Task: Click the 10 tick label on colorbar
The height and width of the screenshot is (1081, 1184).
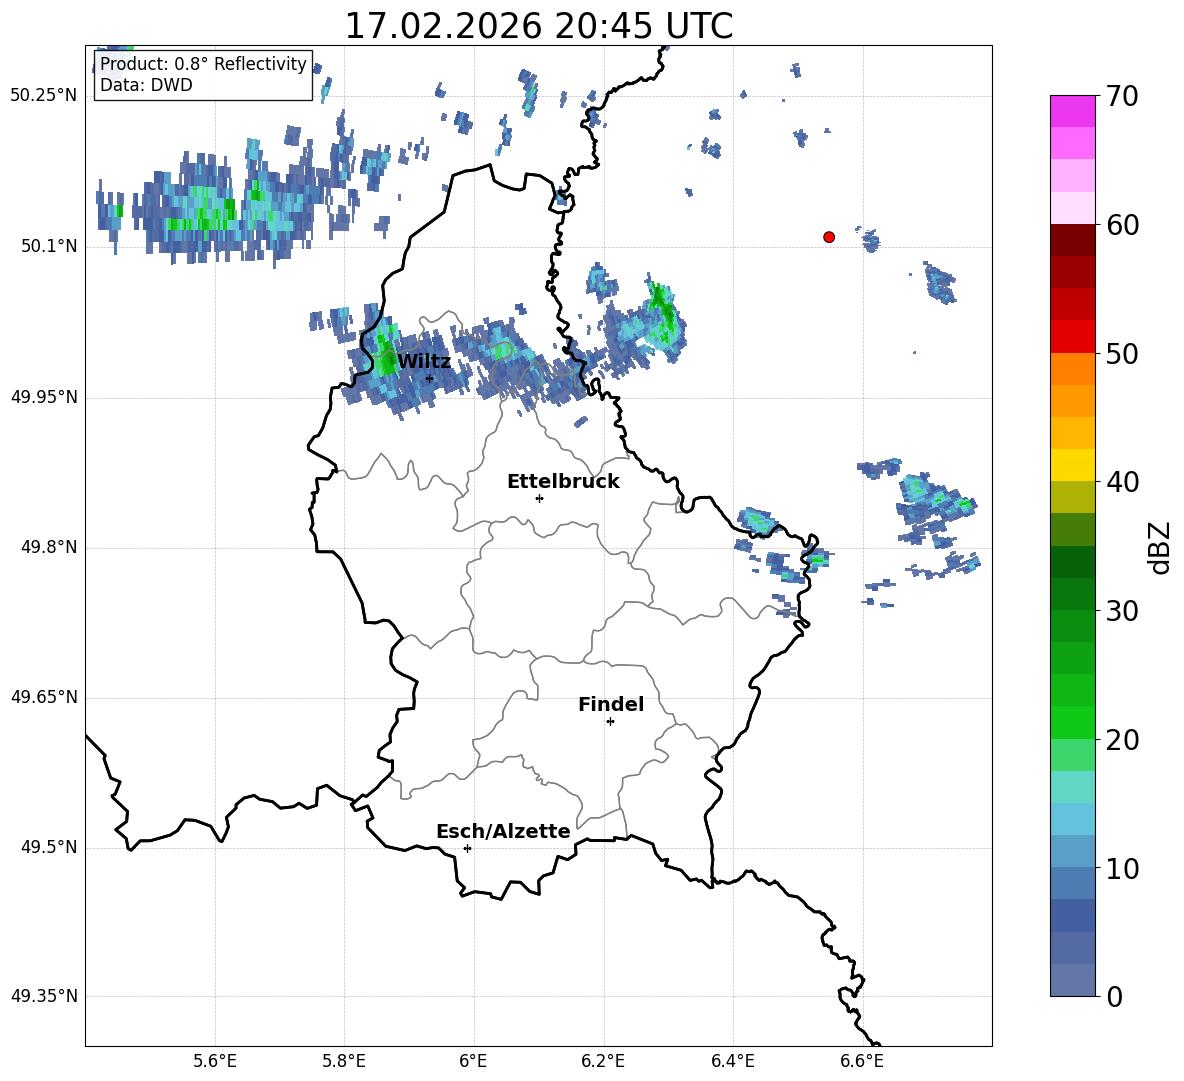Action: tap(1122, 868)
